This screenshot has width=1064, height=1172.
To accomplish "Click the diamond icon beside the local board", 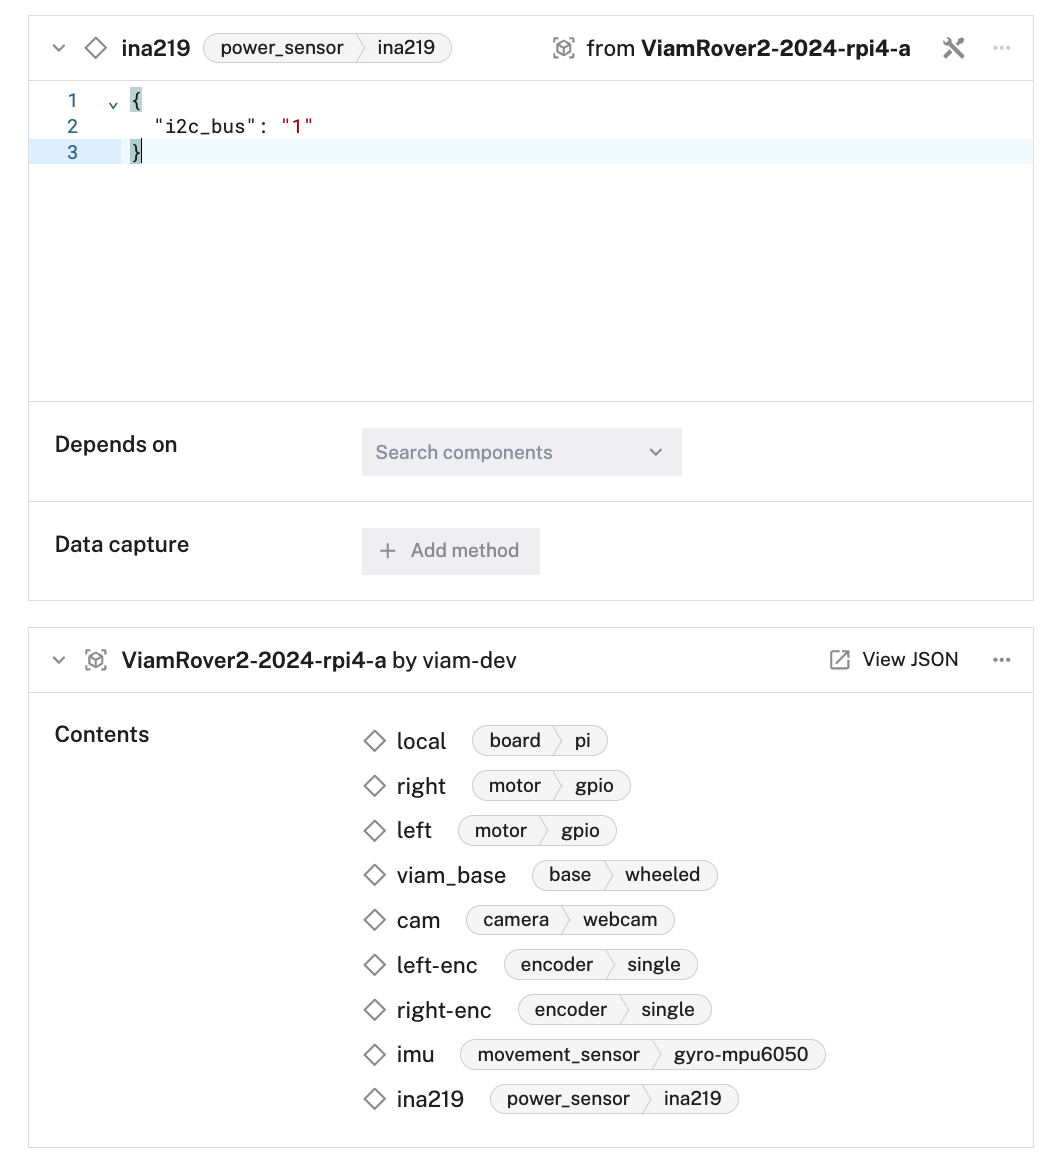I will click(375, 741).
